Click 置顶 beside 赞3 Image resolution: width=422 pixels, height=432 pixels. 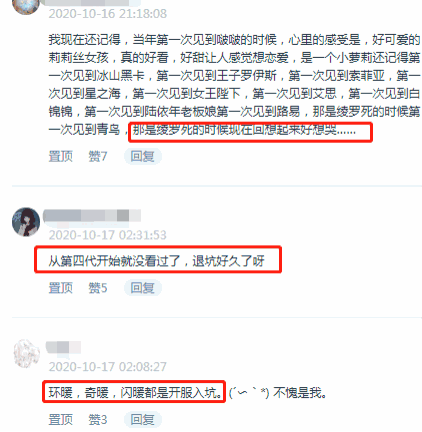[x=61, y=419]
